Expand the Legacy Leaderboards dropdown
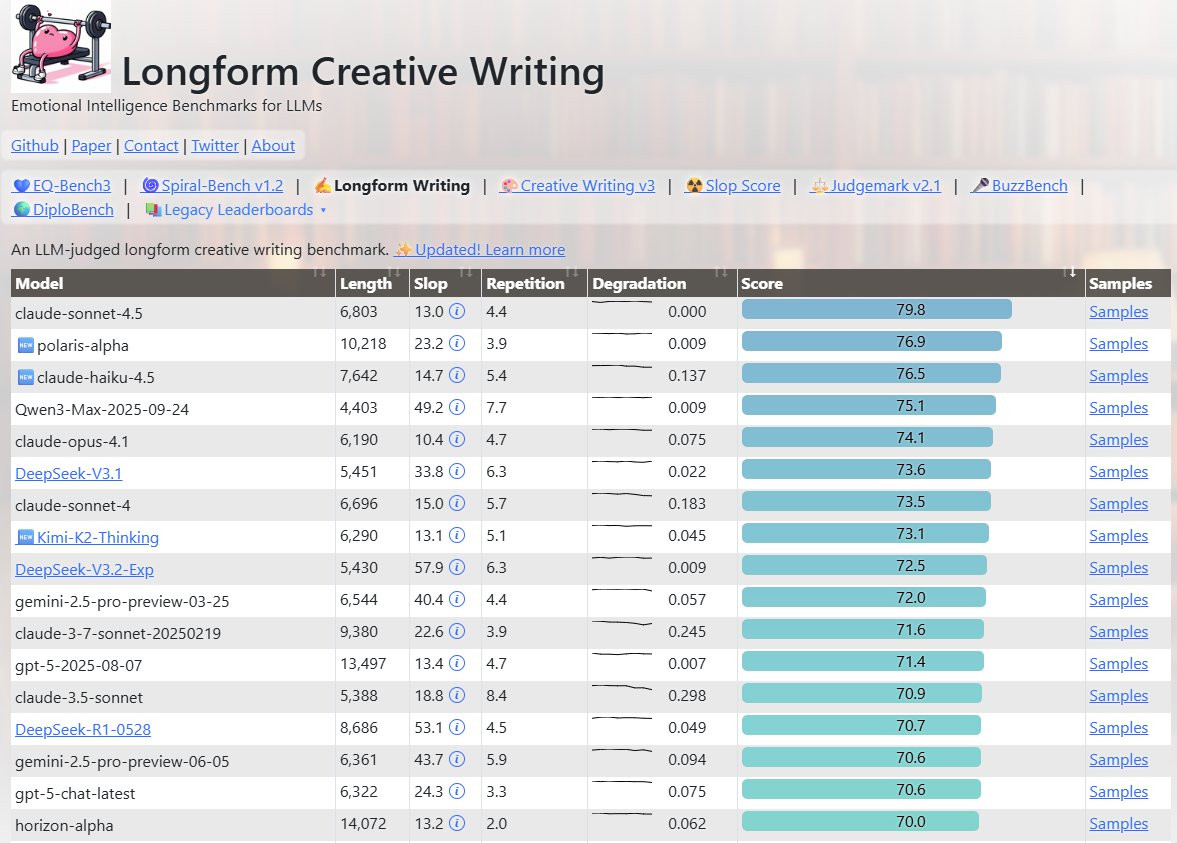 [238, 210]
